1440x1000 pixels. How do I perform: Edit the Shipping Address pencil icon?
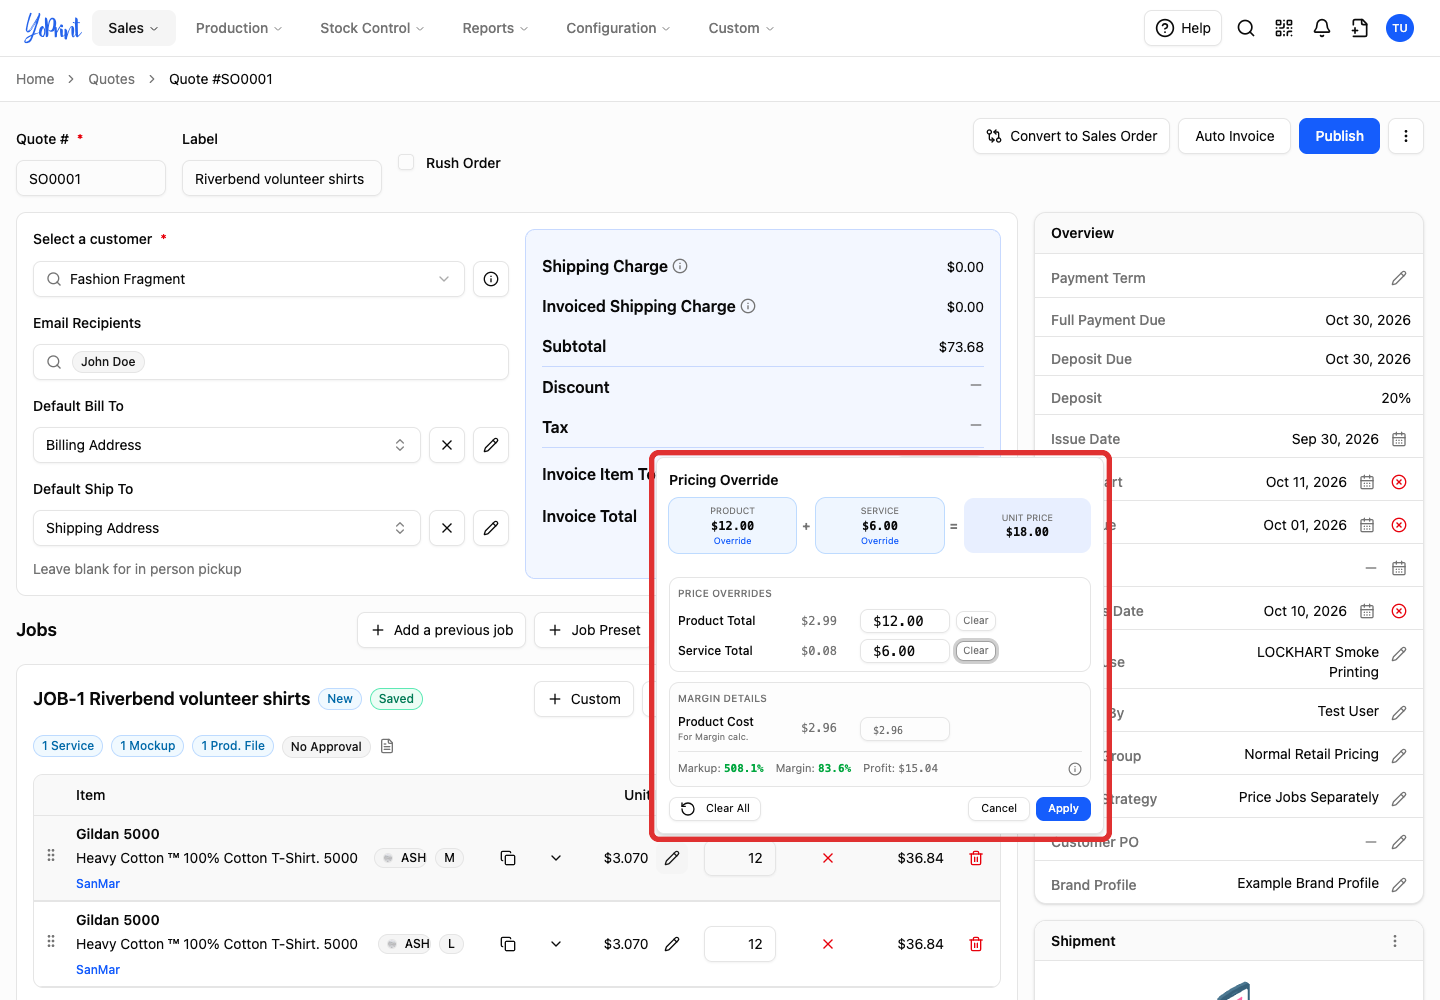[491, 528]
